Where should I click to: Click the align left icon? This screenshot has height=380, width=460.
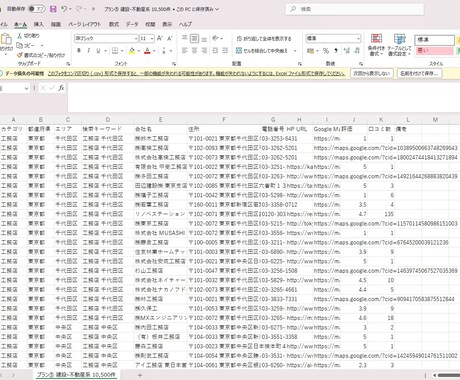pyautogui.click(x=184, y=51)
